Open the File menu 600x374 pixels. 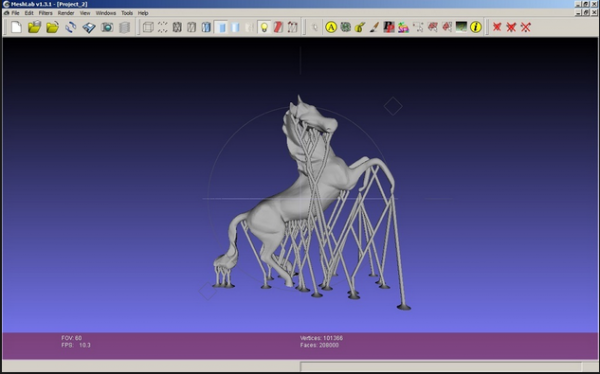click(x=15, y=13)
